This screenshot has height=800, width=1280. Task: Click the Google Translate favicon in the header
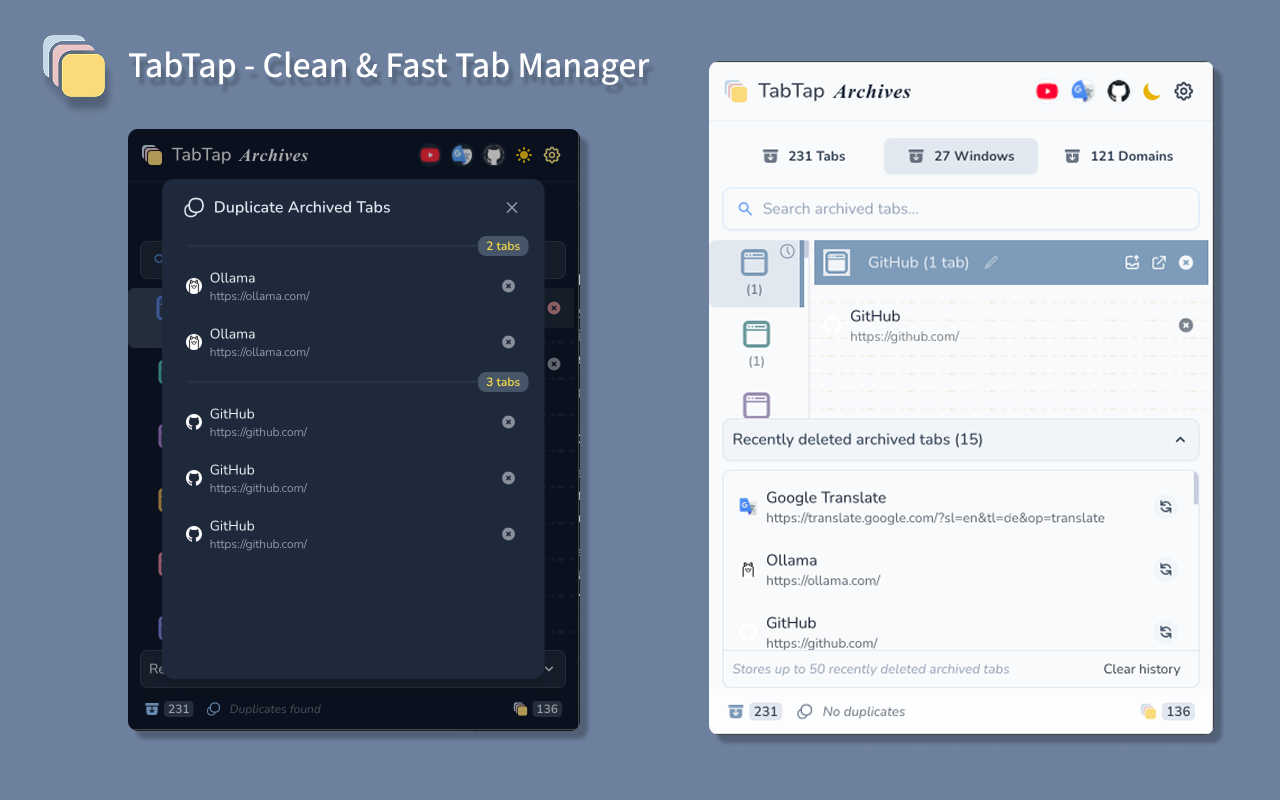[1082, 90]
